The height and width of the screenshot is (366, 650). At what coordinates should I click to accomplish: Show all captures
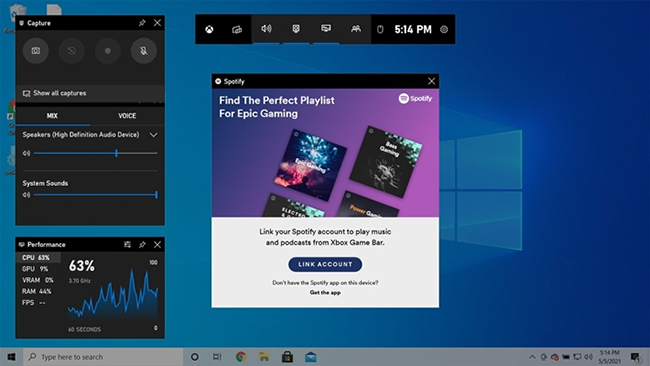(90, 93)
